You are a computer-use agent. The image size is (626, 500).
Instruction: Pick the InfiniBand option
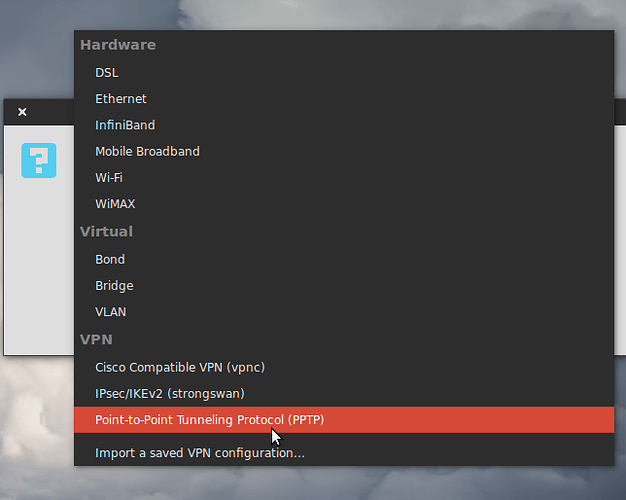(125, 125)
